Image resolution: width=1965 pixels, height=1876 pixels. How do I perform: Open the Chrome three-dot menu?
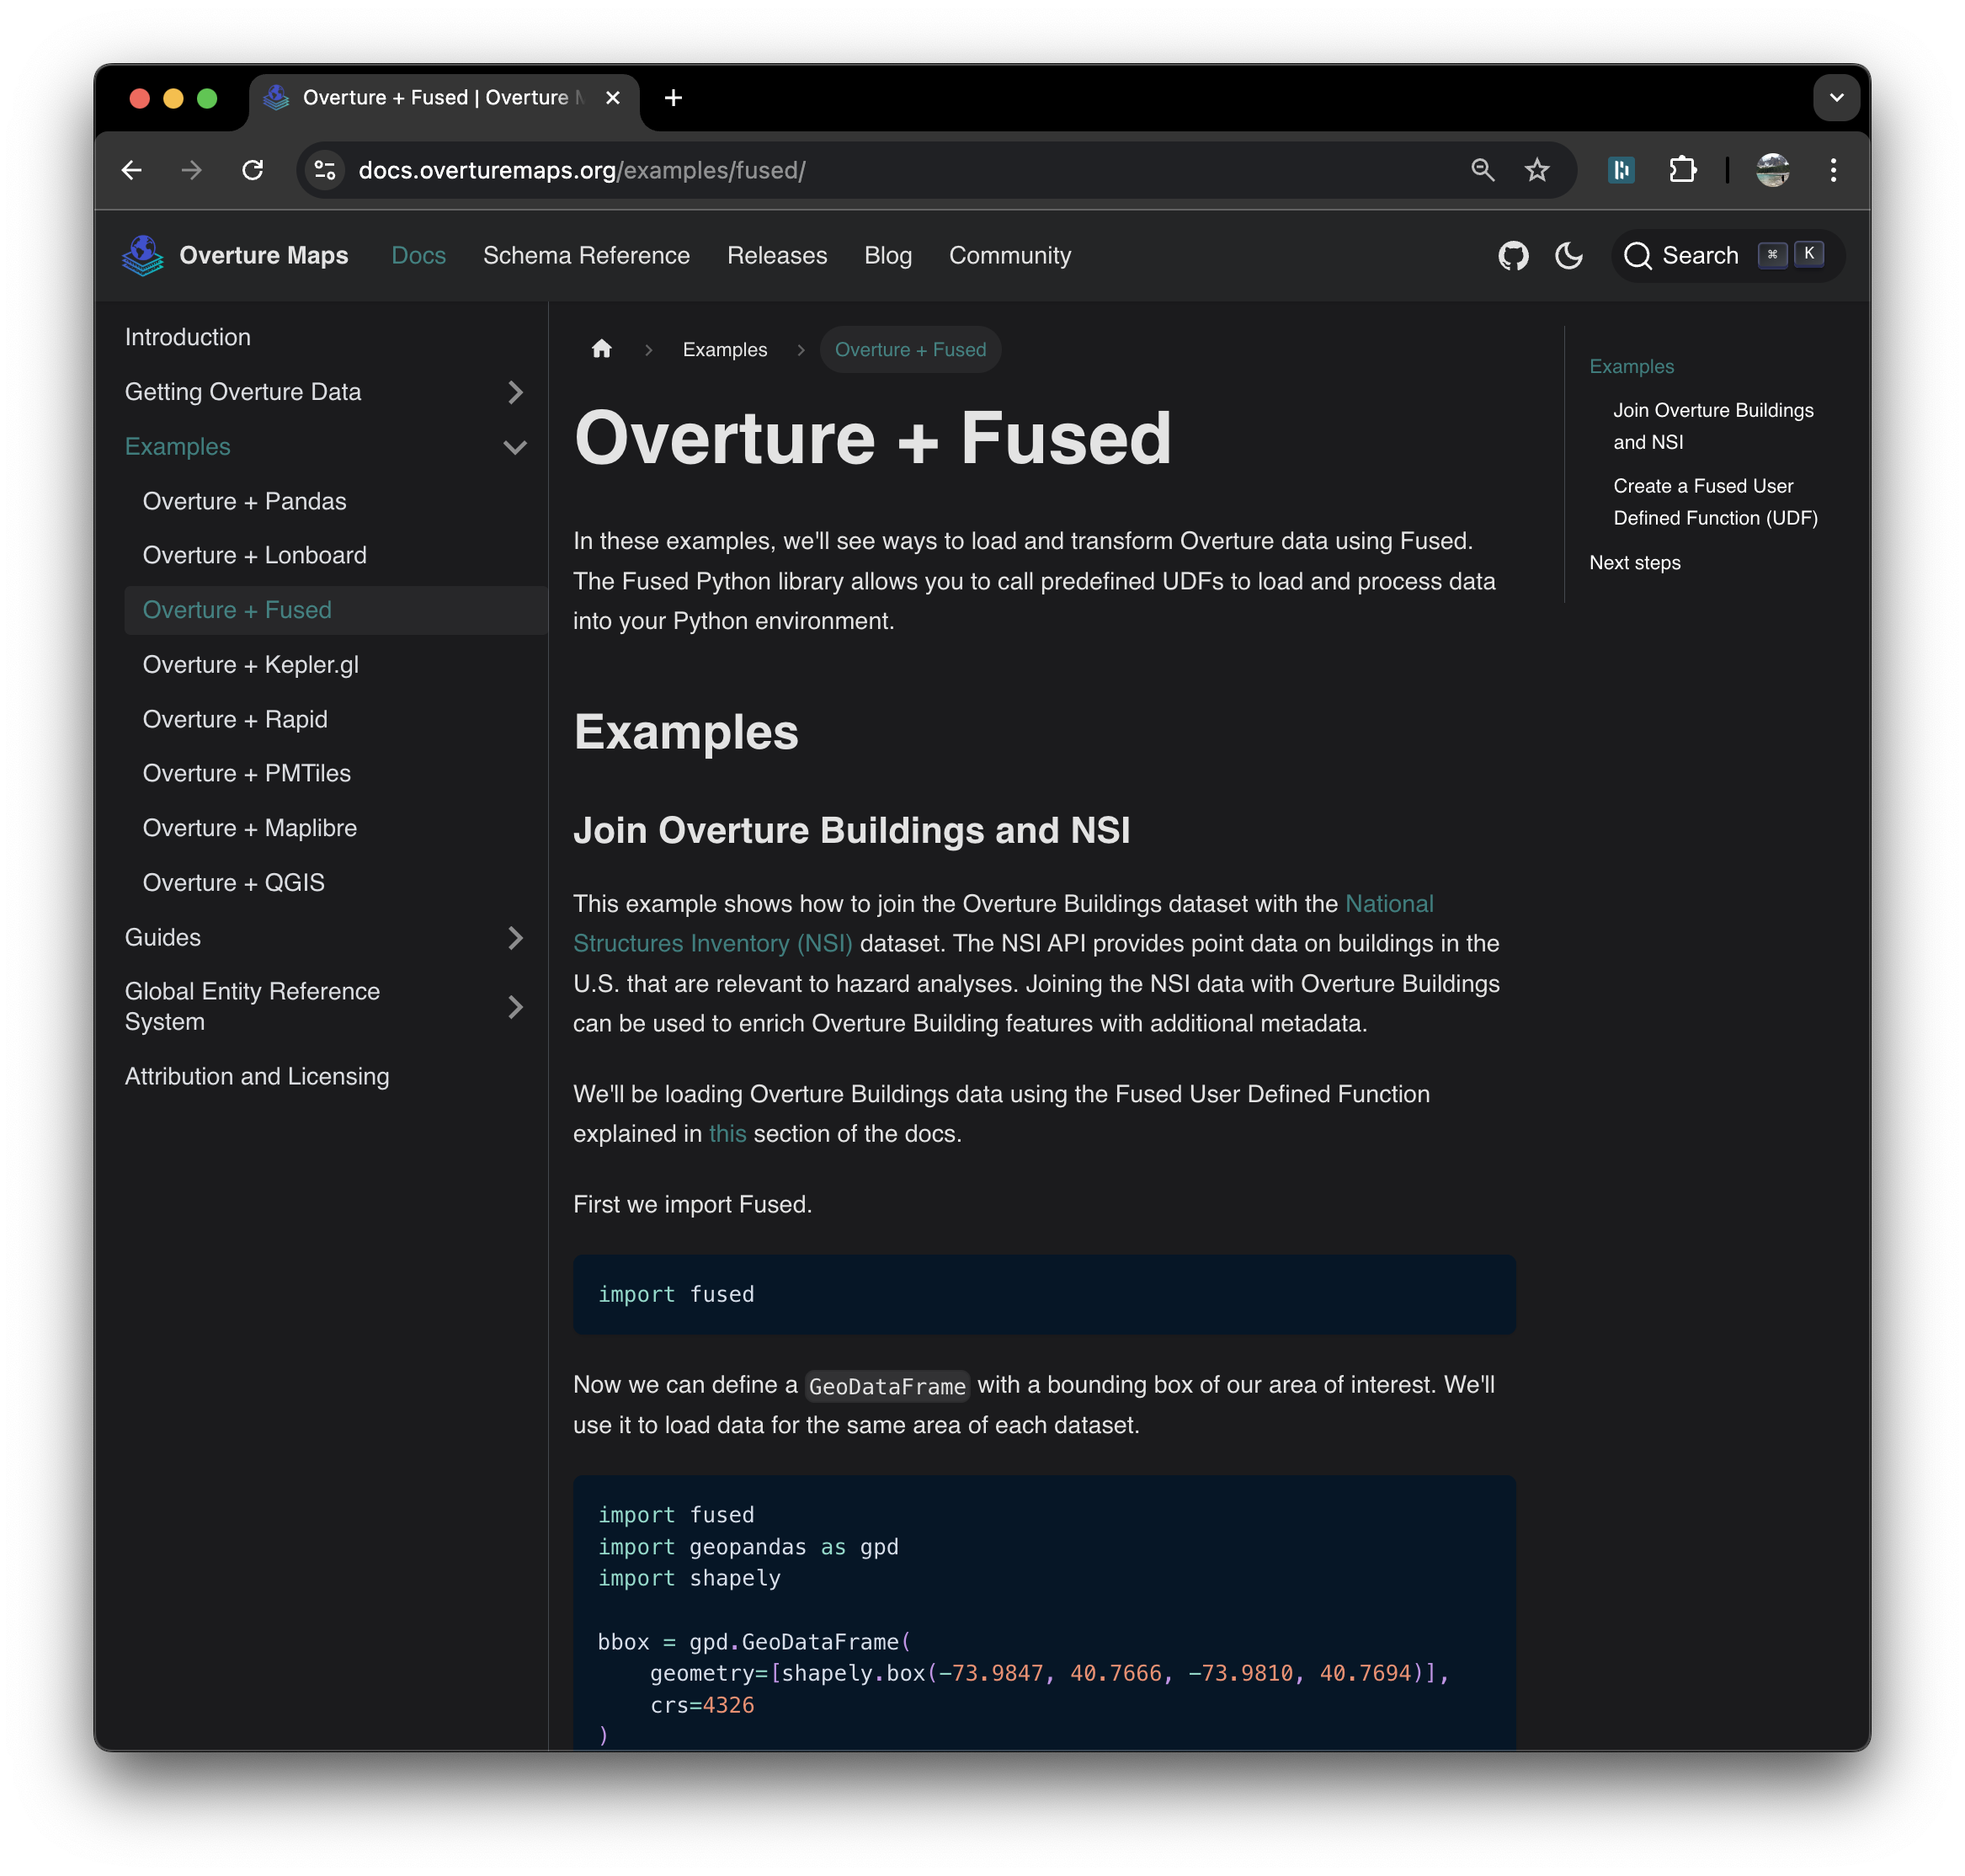(1832, 170)
